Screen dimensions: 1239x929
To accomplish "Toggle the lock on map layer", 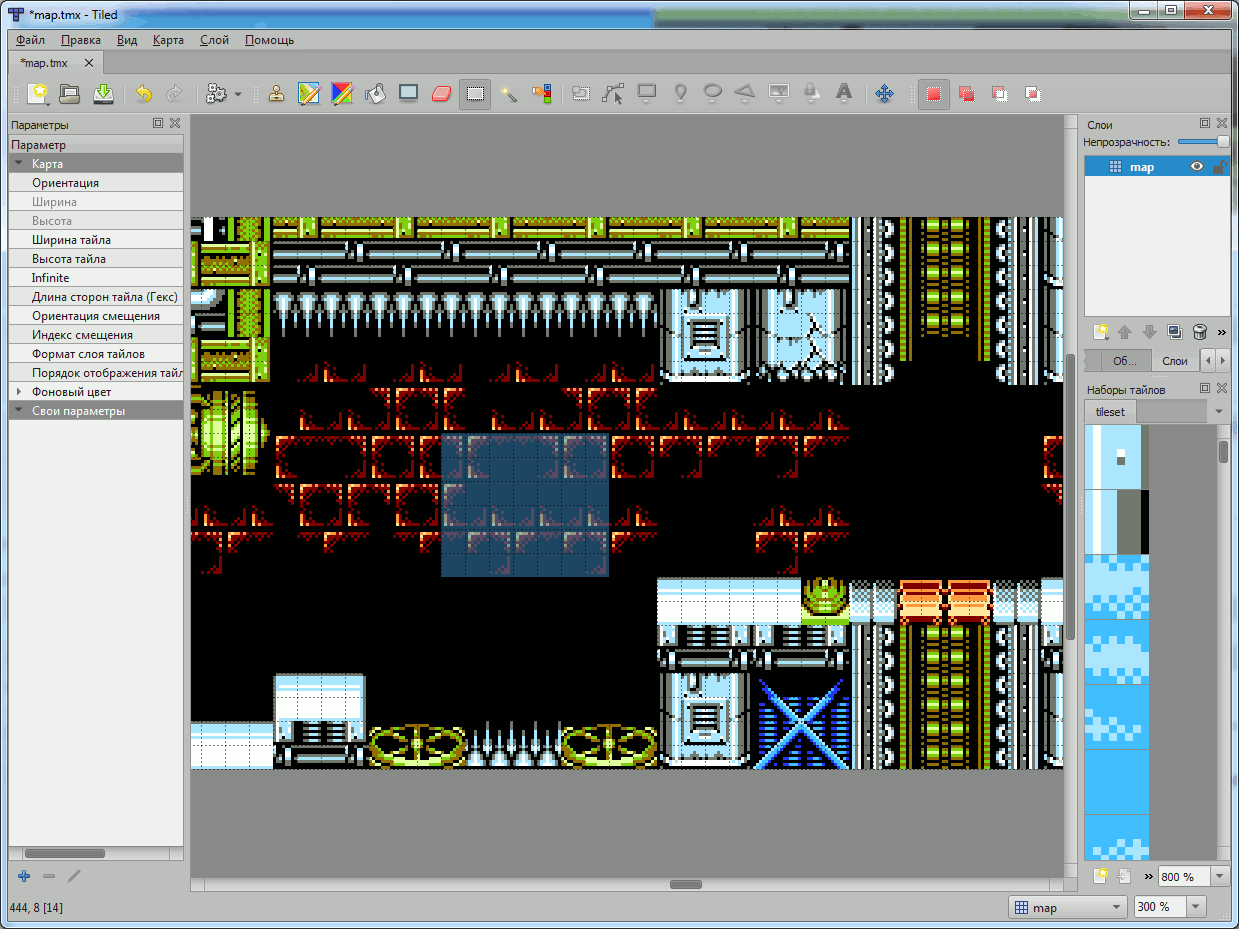I will coord(1218,167).
